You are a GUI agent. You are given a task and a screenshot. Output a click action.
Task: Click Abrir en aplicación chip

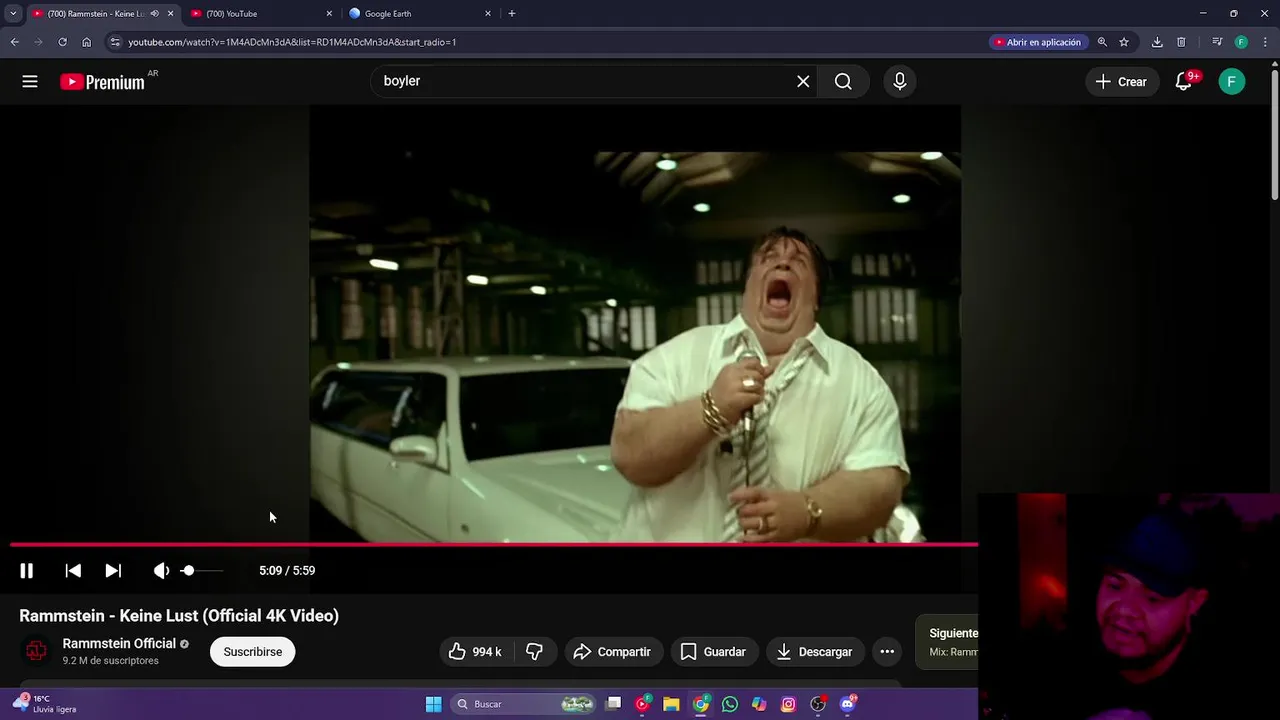click(1037, 42)
